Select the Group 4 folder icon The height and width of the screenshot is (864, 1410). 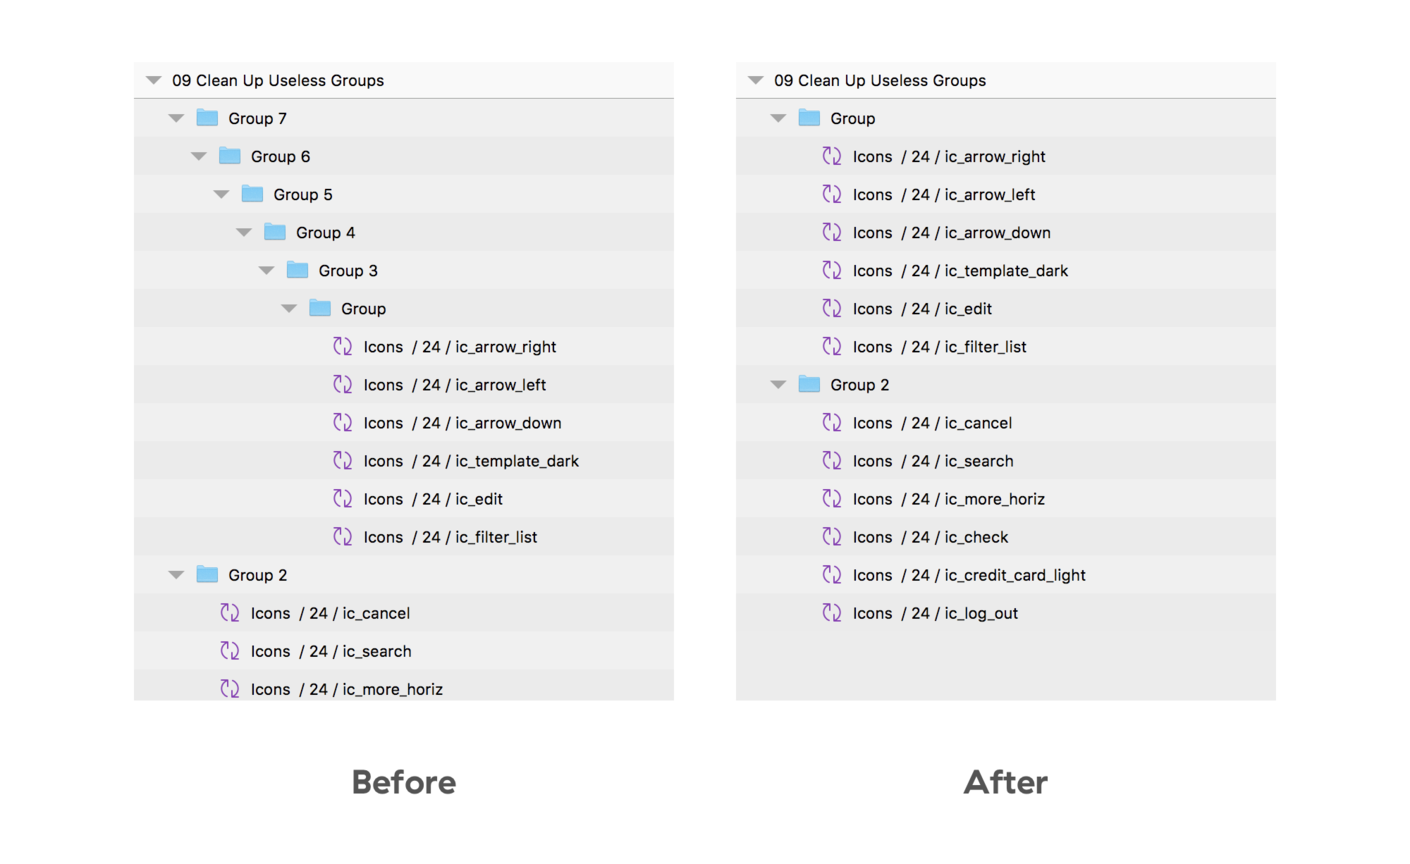(x=275, y=232)
